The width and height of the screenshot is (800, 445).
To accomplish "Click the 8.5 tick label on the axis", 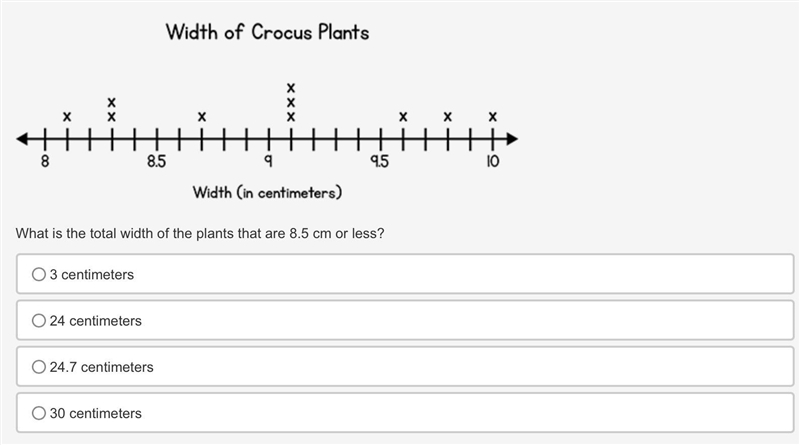I will [x=157, y=161].
